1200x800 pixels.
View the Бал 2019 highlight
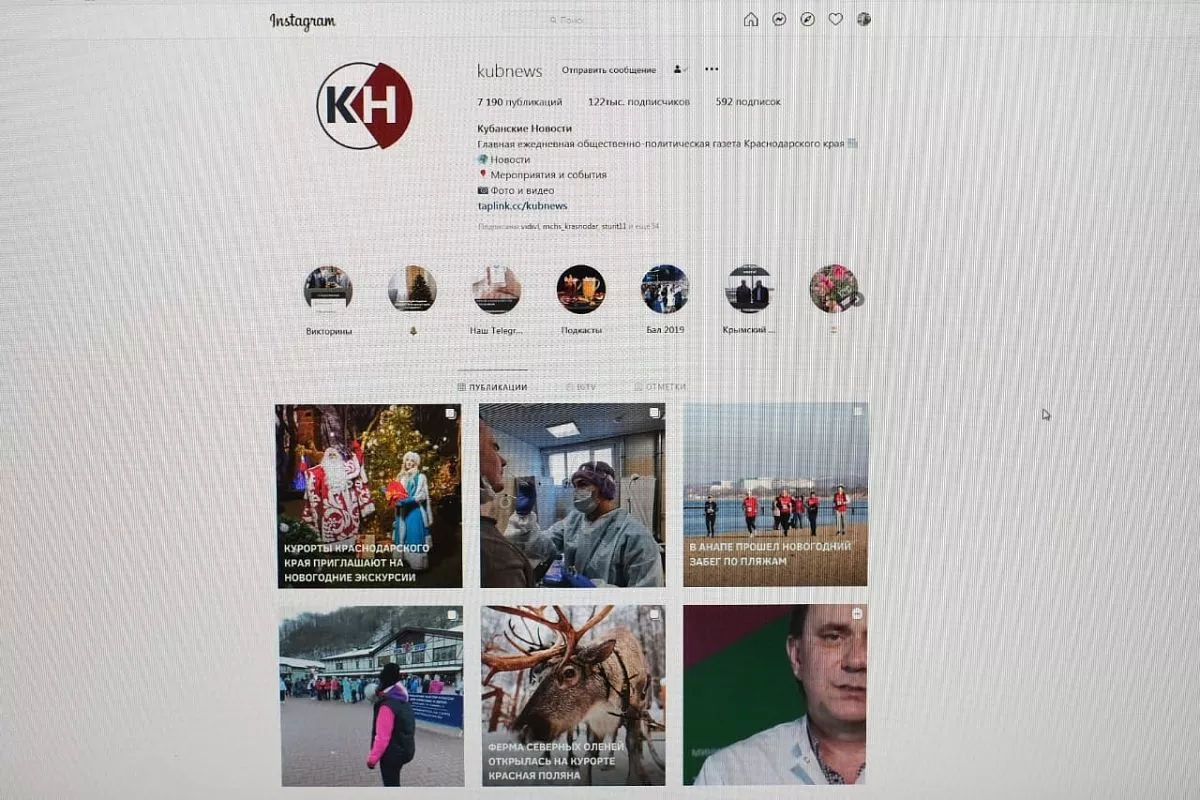pyautogui.click(x=665, y=290)
